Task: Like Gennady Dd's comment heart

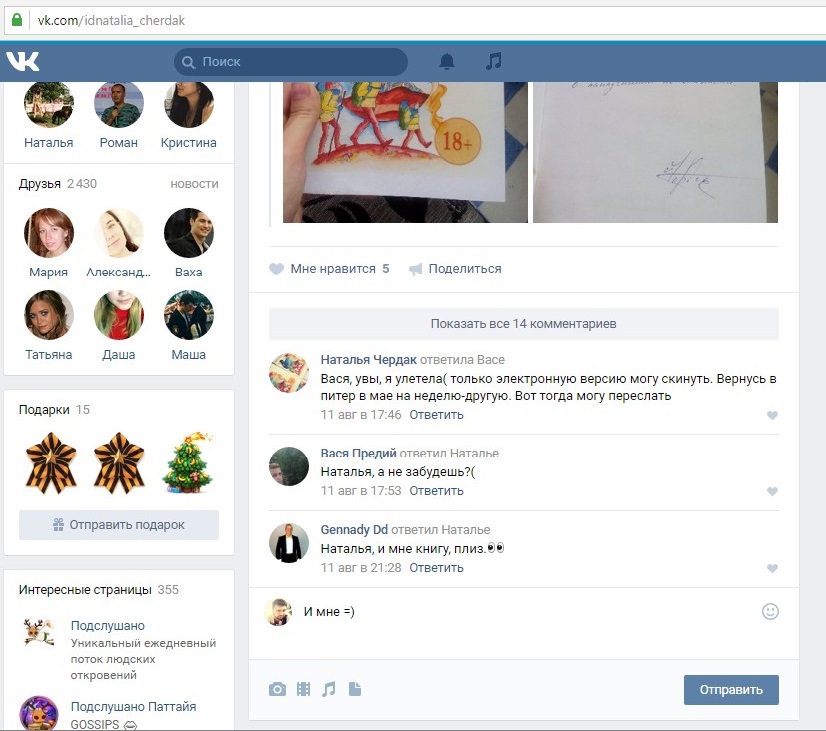Action: pyautogui.click(x=772, y=568)
